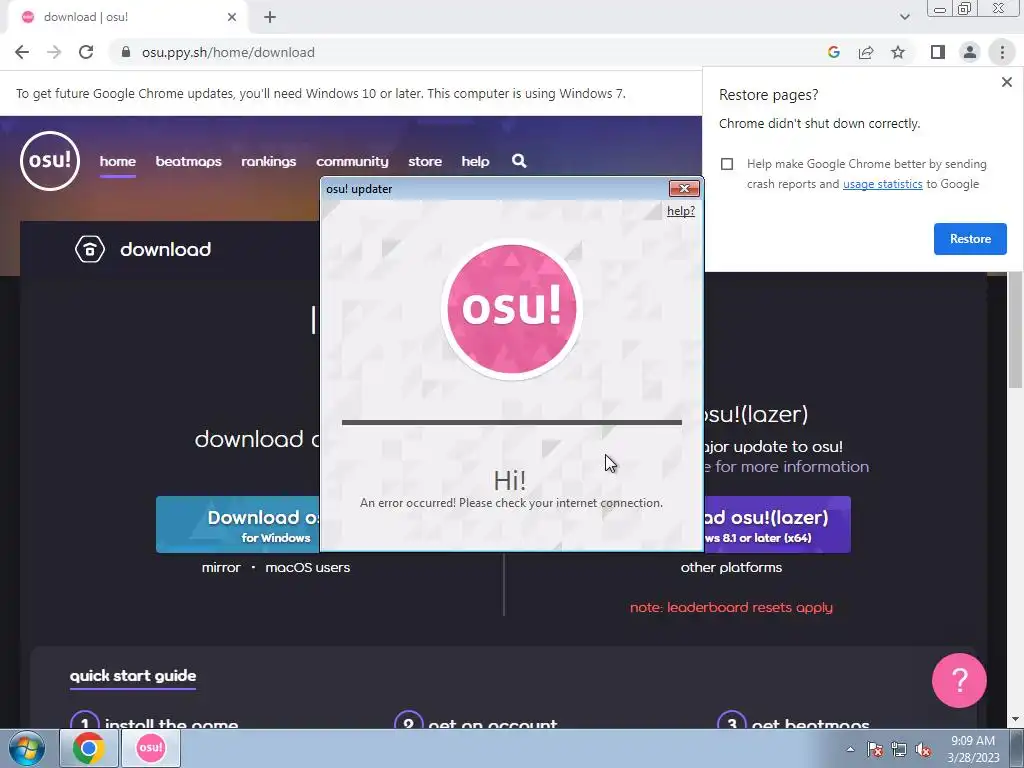Bookmark this page with star icon
The width and height of the screenshot is (1024, 768).
tap(898, 52)
